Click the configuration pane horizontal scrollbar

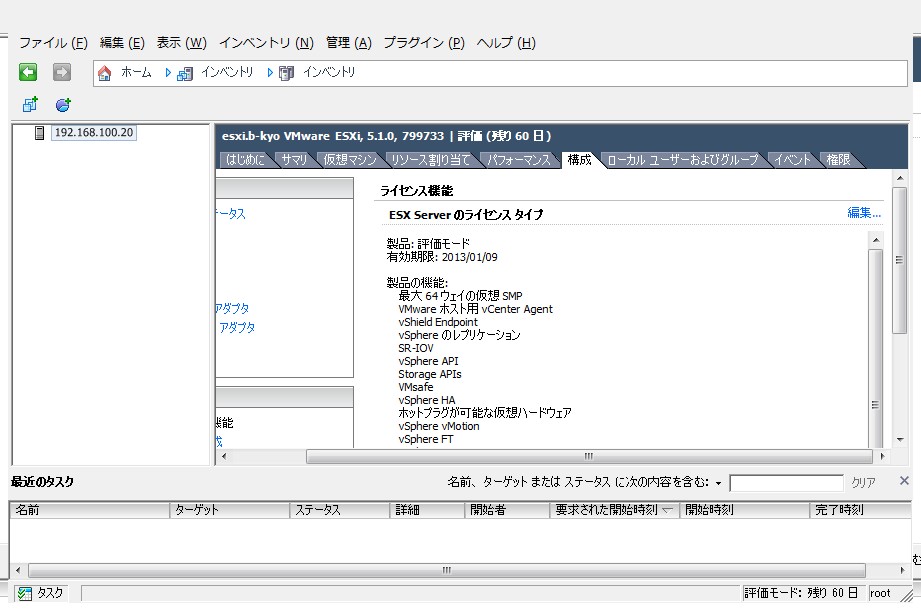pyautogui.click(x=589, y=456)
